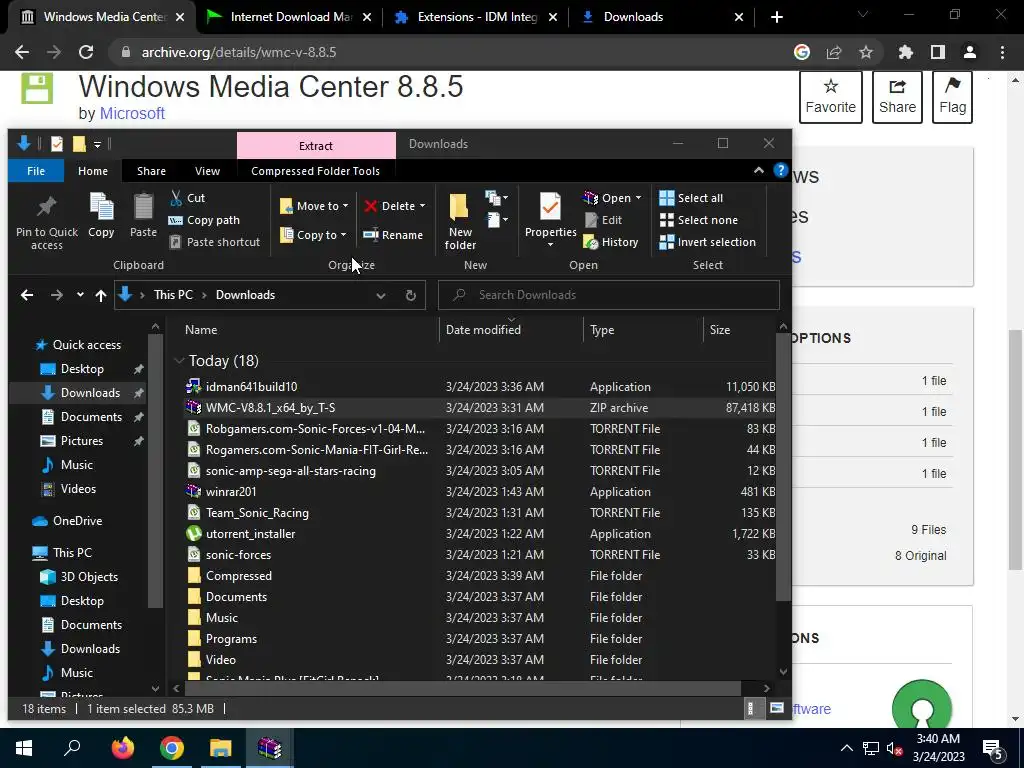Screen dimensions: 1024x768
Task: Open Microsoft author link
Action: pos(132,114)
